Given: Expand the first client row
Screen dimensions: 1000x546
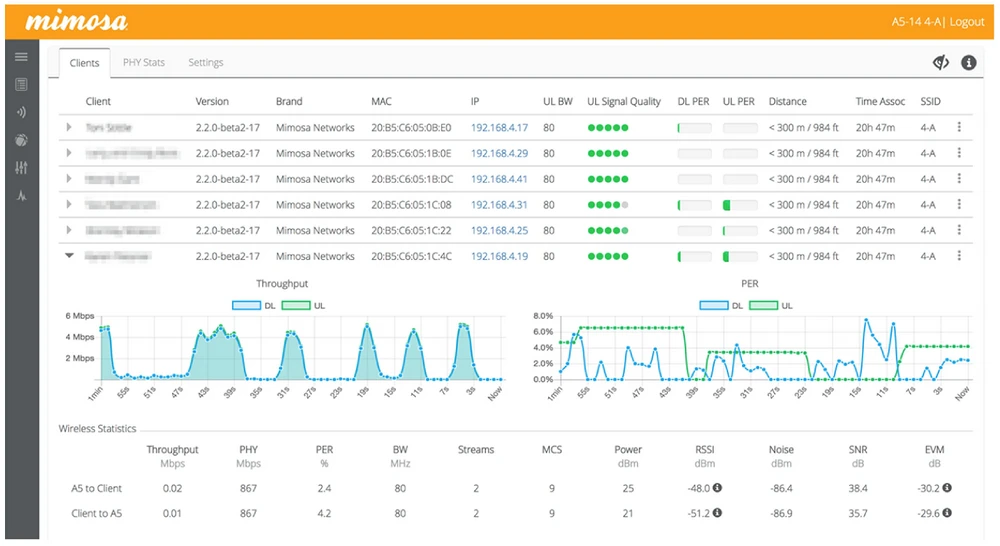Looking at the screenshot, I should tap(69, 128).
